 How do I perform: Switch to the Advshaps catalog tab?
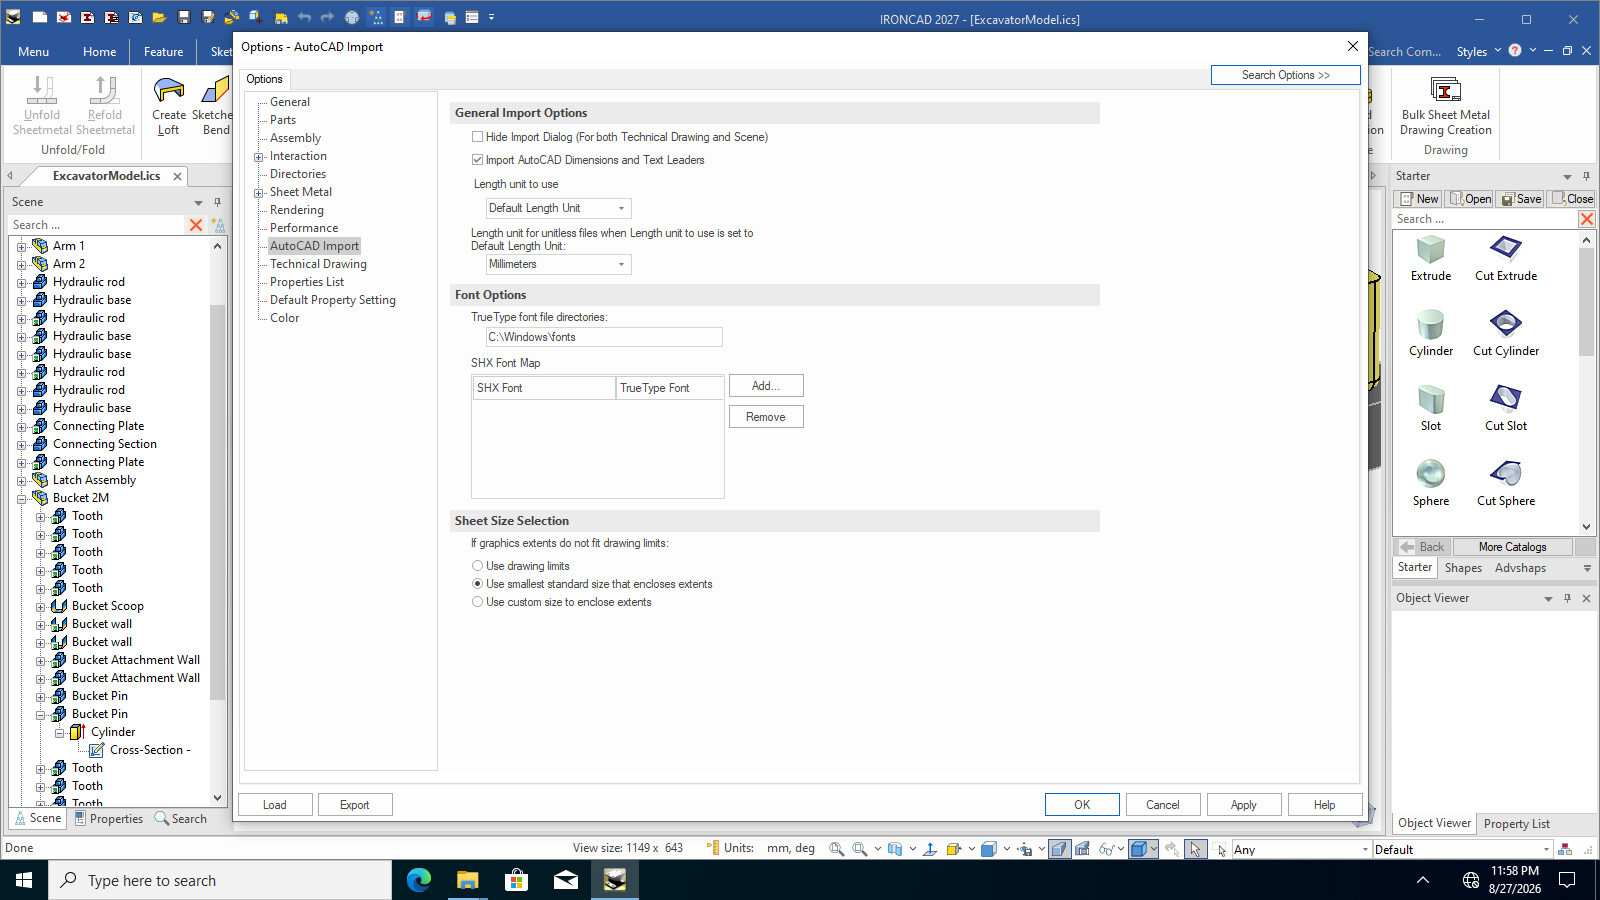(x=1520, y=568)
